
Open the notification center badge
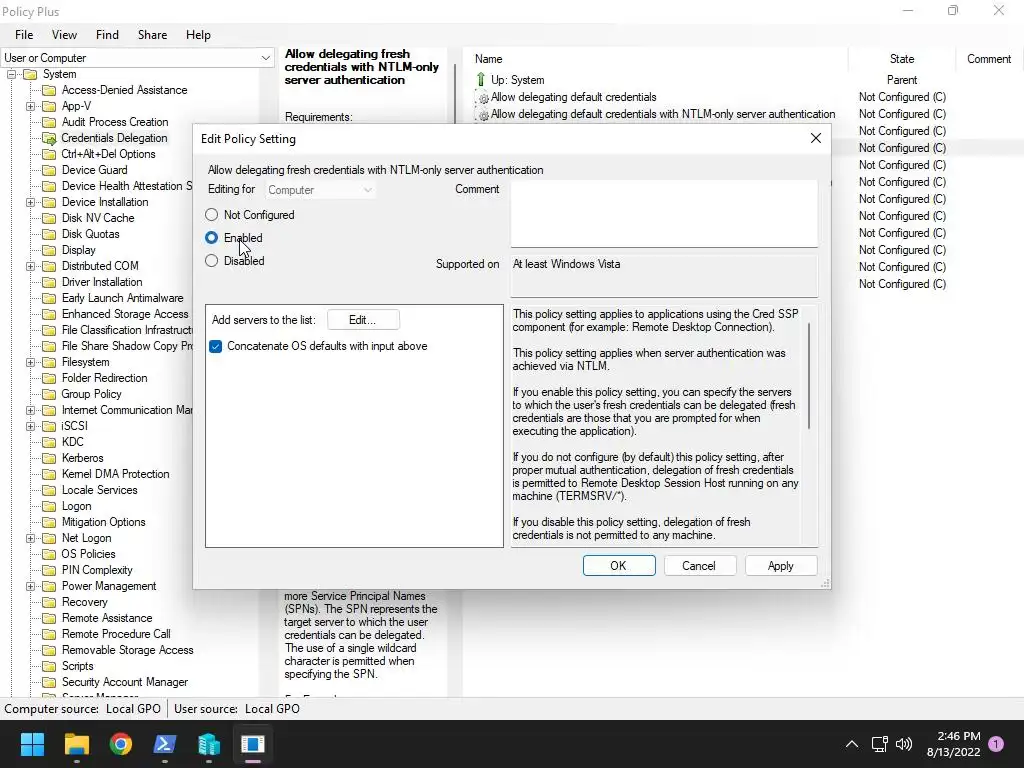996,744
